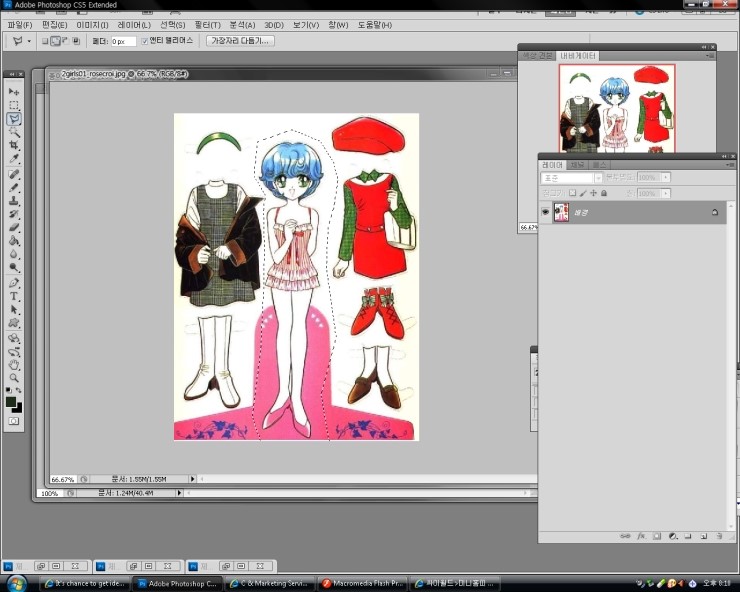The image size is (740, 592).
Task: Switch to the paths tab in layers panel
Action: (599, 165)
